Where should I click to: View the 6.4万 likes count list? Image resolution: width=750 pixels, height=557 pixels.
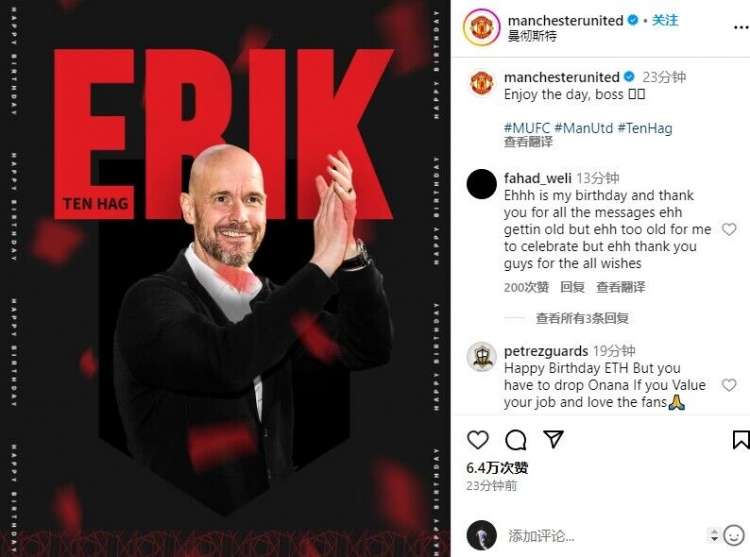tap(497, 468)
